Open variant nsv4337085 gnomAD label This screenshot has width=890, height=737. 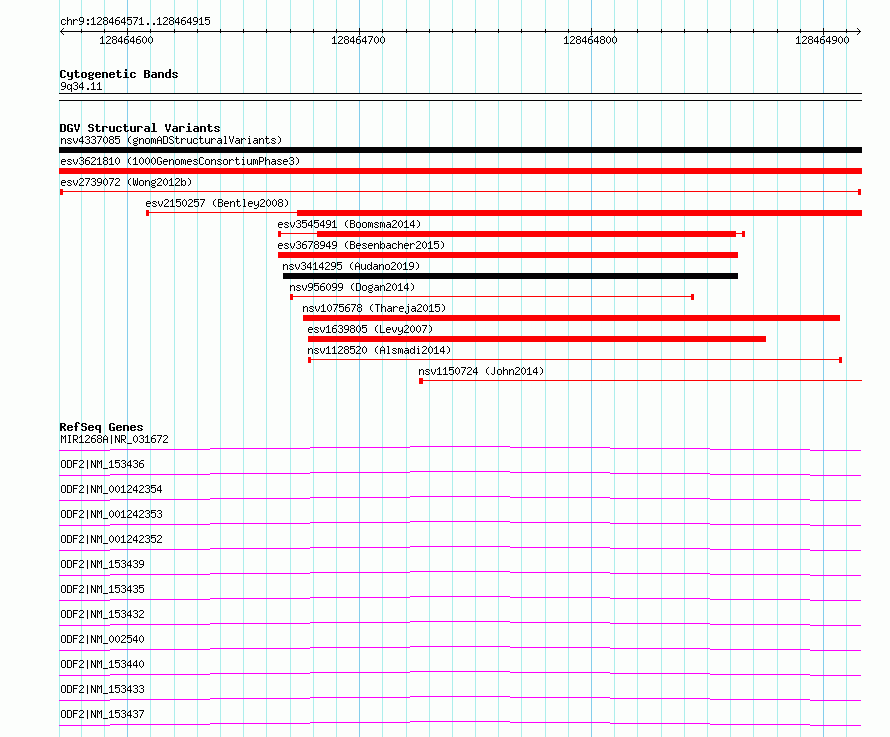coord(171,140)
